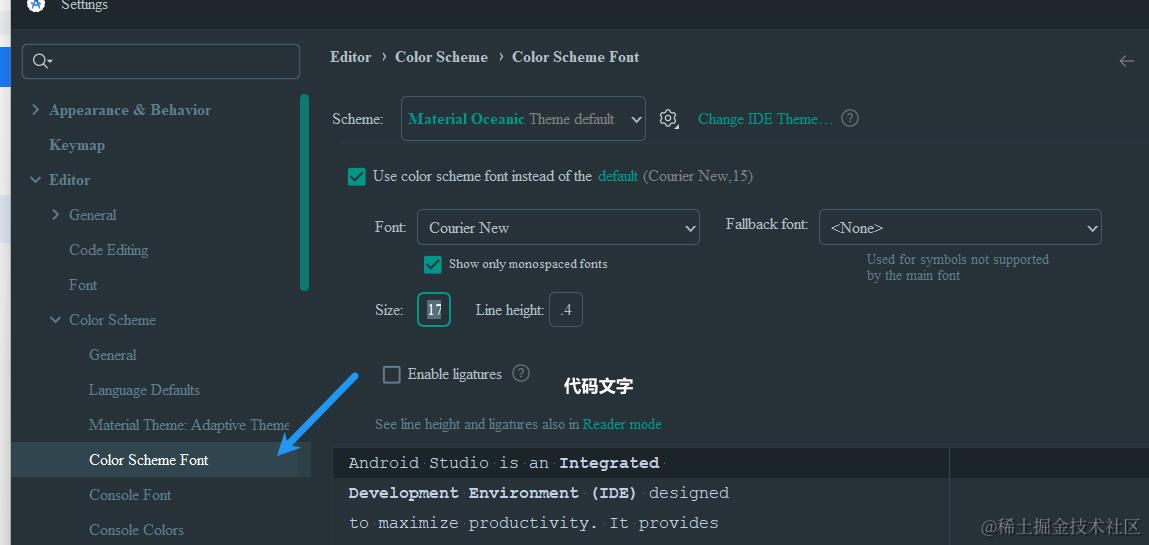Click the search magnifier icon in settings search

[42, 62]
